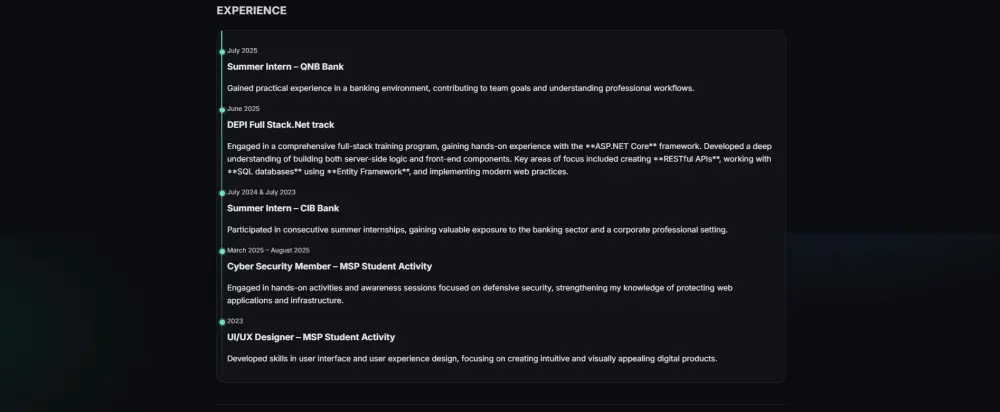Click the CIB consecutive summer internships description
The image size is (1000, 412).
(x=477, y=230)
